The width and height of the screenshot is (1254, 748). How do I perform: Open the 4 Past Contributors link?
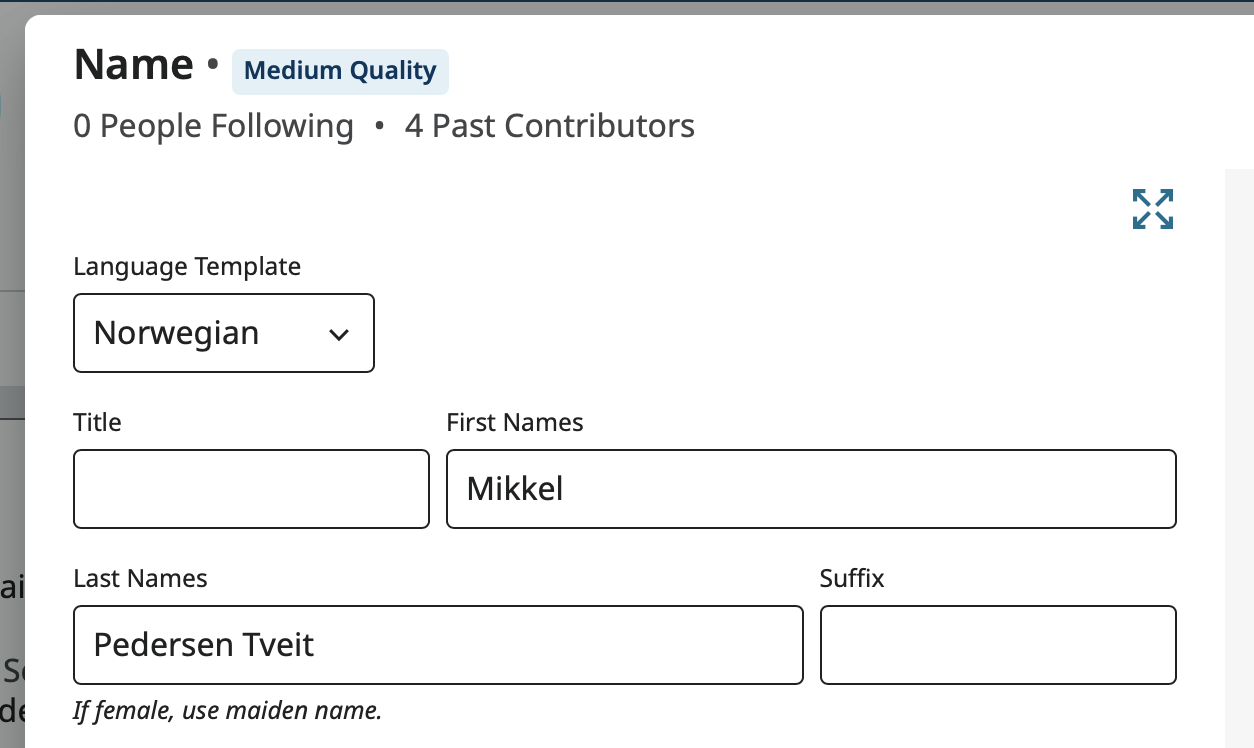[x=549, y=126]
